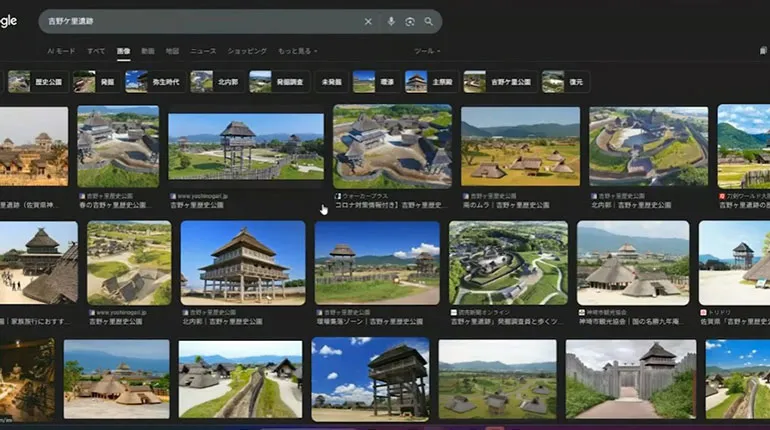Filter results by the 発掘調査 chip
Image resolution: width=770 pixels, height=430 pixels.
click(x=279, y=82)
